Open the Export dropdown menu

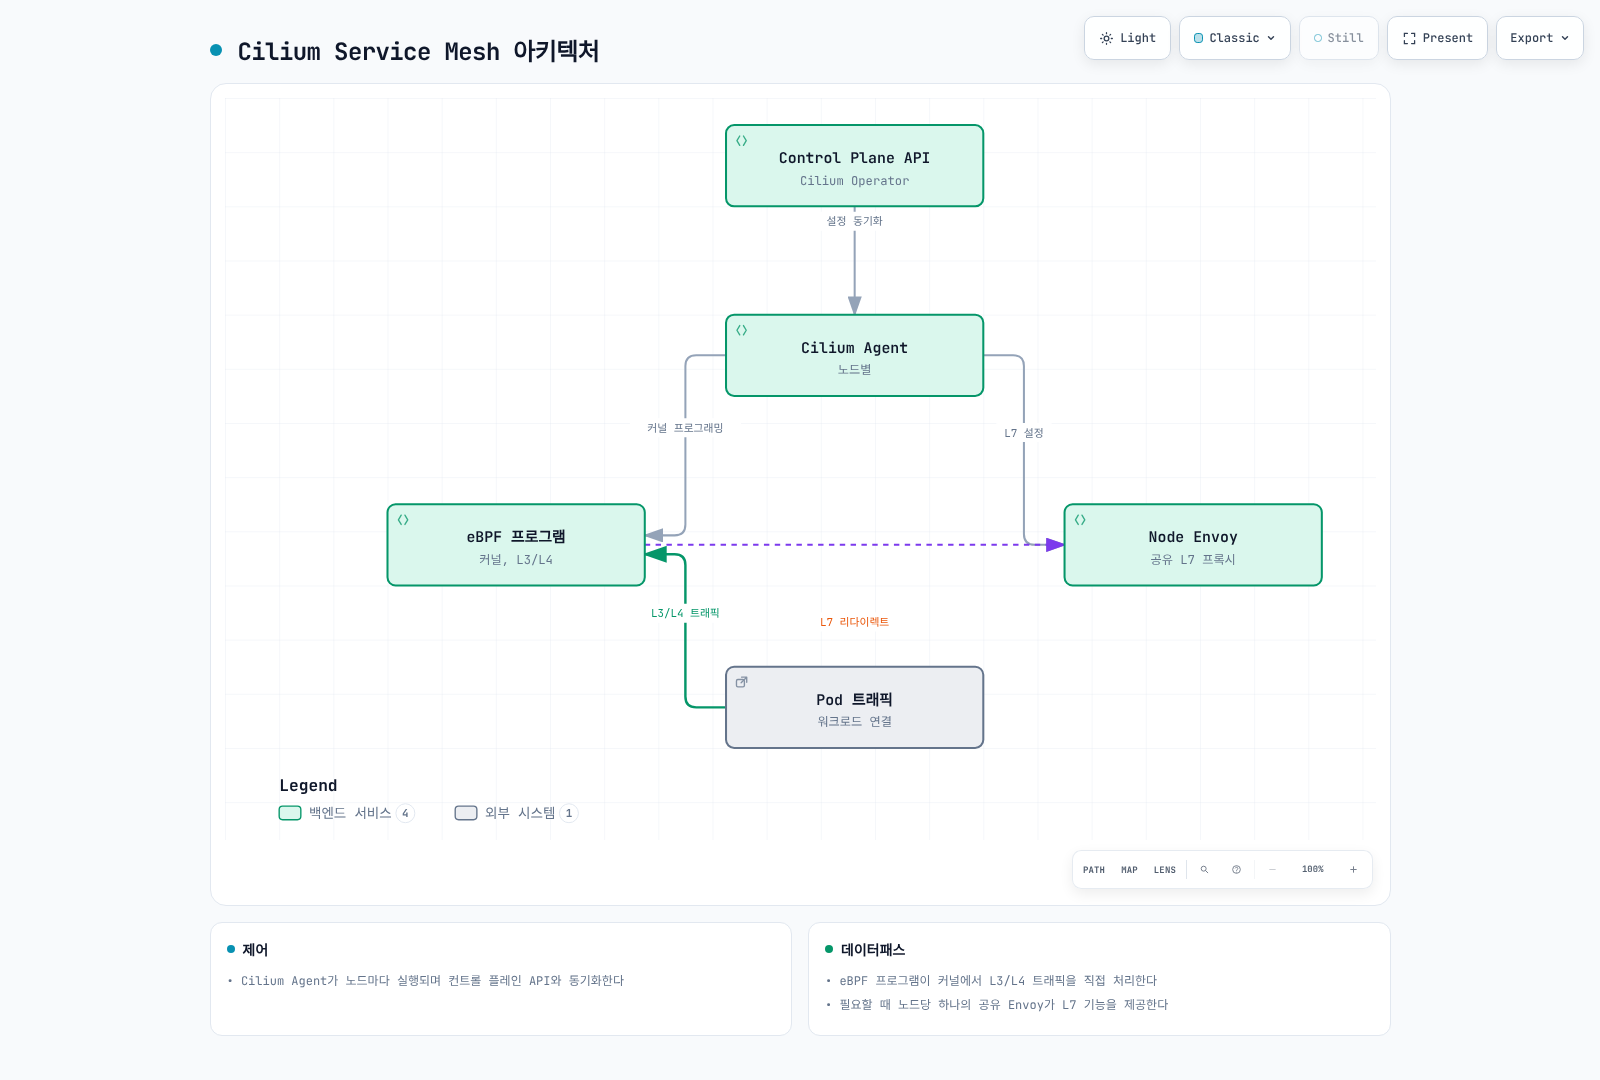click(x=1540, y=38)
